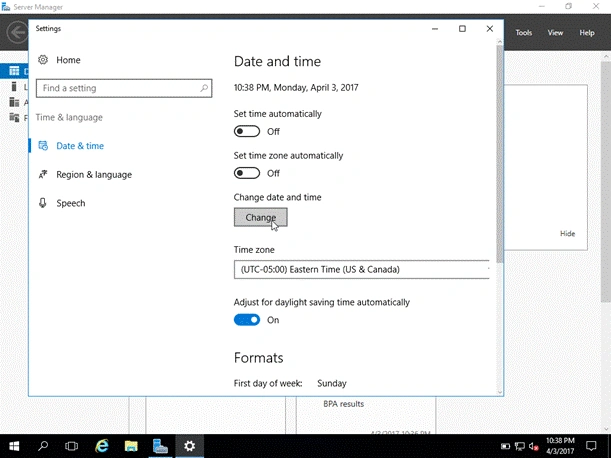The width and height of the screenshot is (611, 458).
Task: Click the Change date and time button
Action: point(261,217)
